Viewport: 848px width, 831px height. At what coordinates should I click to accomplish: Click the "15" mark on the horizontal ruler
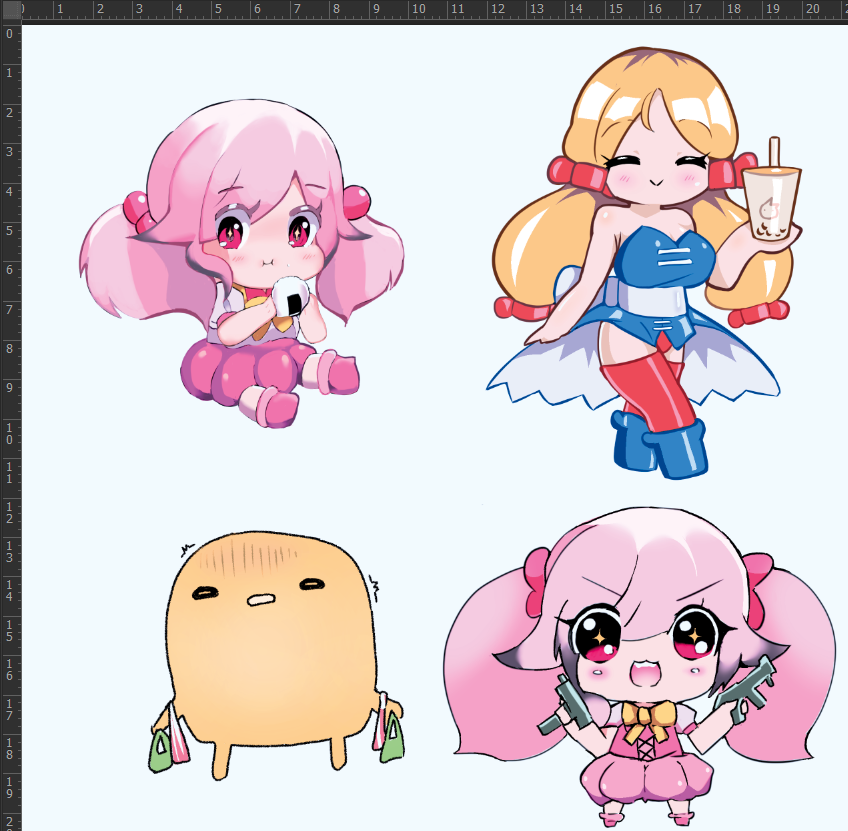pos(615,9)
